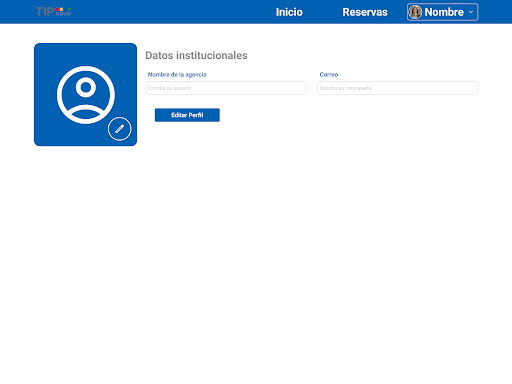512x384 pixels.
Task: Select the Datos institucionales heading
Action: point(196,55)
